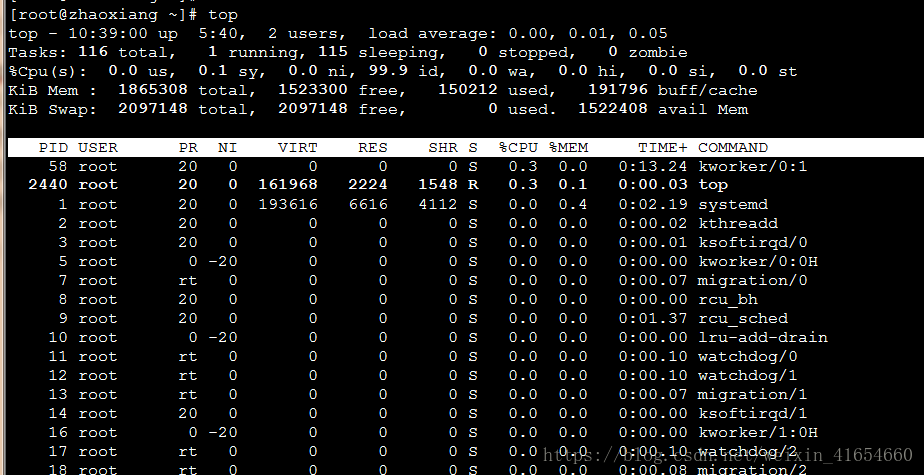Click PID 58 in the process list
The image size is (924, 475).
[x=58, y=166]
